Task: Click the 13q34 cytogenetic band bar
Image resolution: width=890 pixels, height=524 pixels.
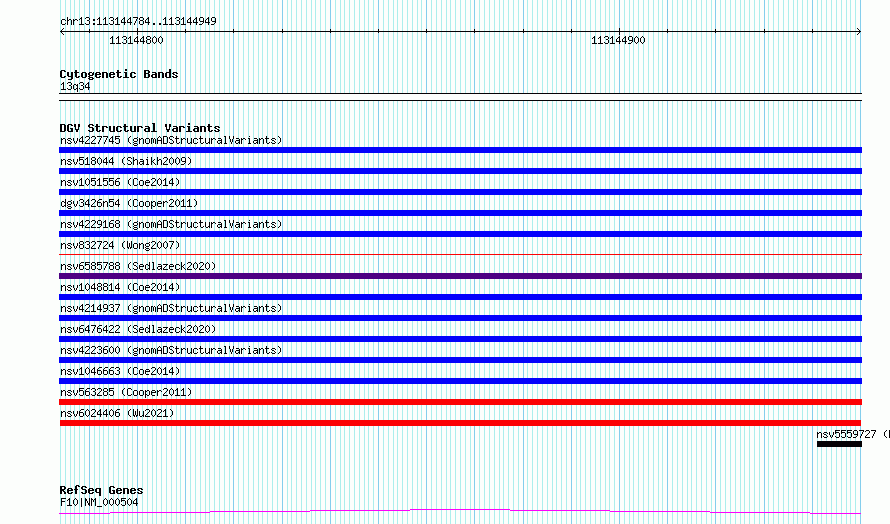Action: (x=460, y=97)
